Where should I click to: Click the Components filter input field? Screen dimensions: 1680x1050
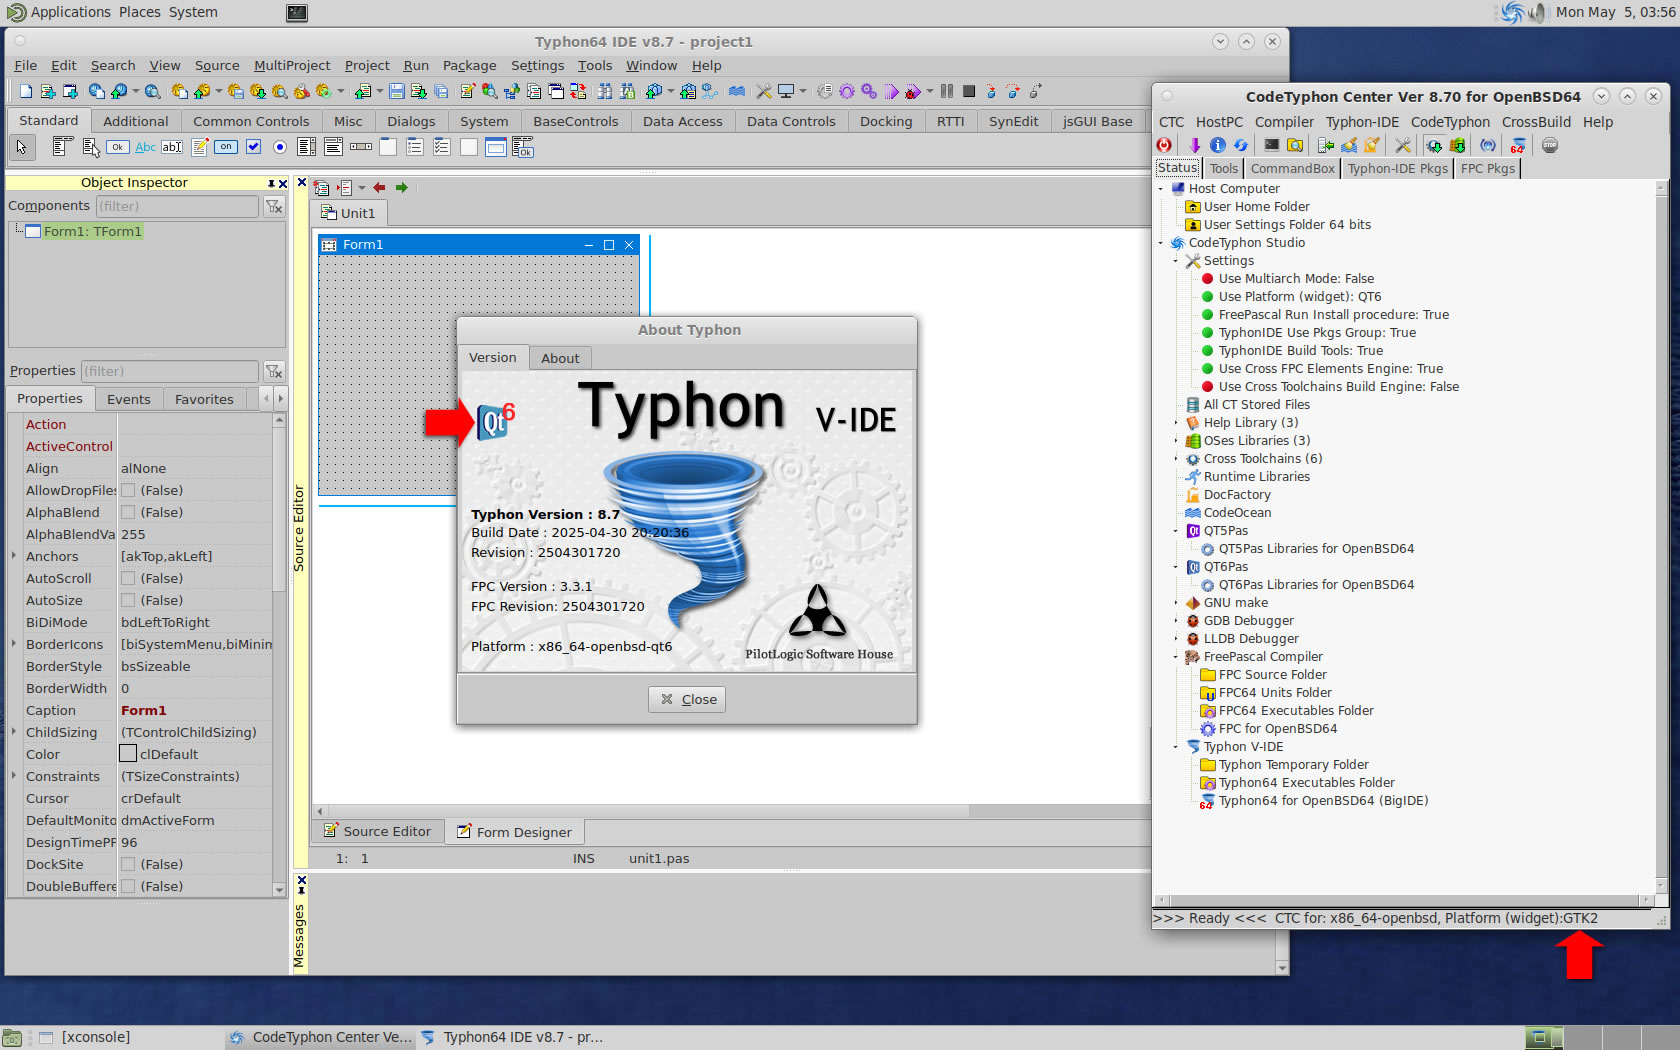pos(177,206)
